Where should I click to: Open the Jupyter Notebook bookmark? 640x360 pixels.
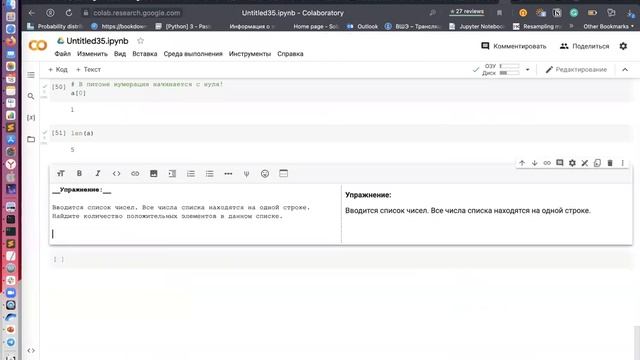pyautogui.click(x=477, y=27)
